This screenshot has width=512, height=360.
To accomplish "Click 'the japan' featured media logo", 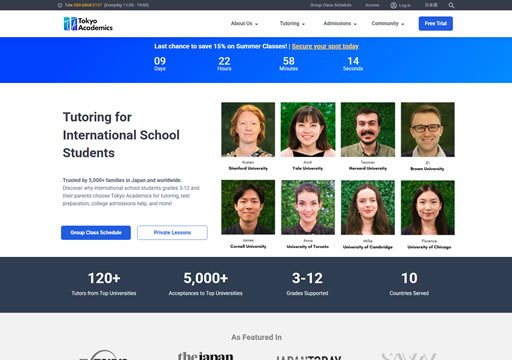I will [205, 356].
